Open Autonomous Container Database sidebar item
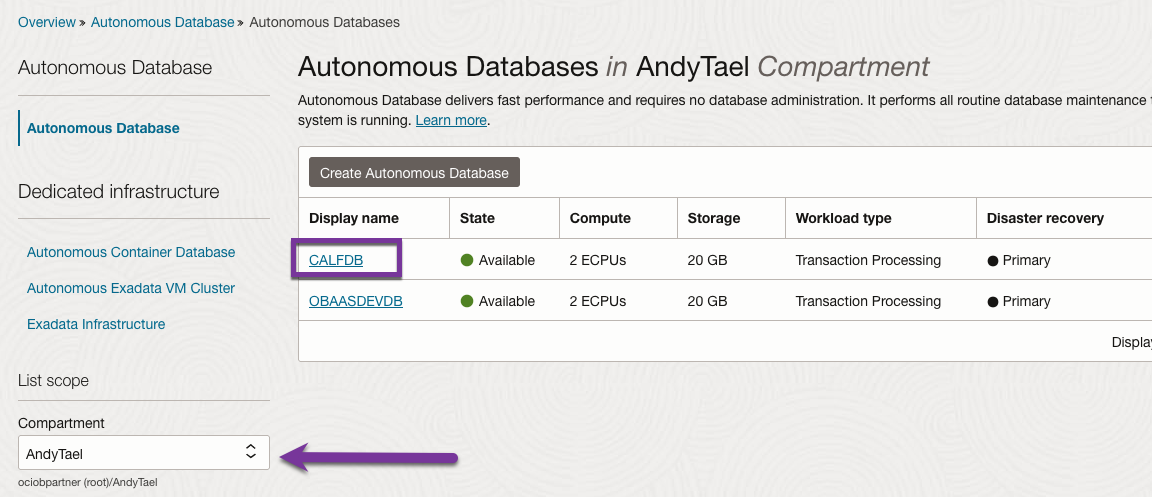The height and width of the screenshot is (497, 1152). click(131, 252)
